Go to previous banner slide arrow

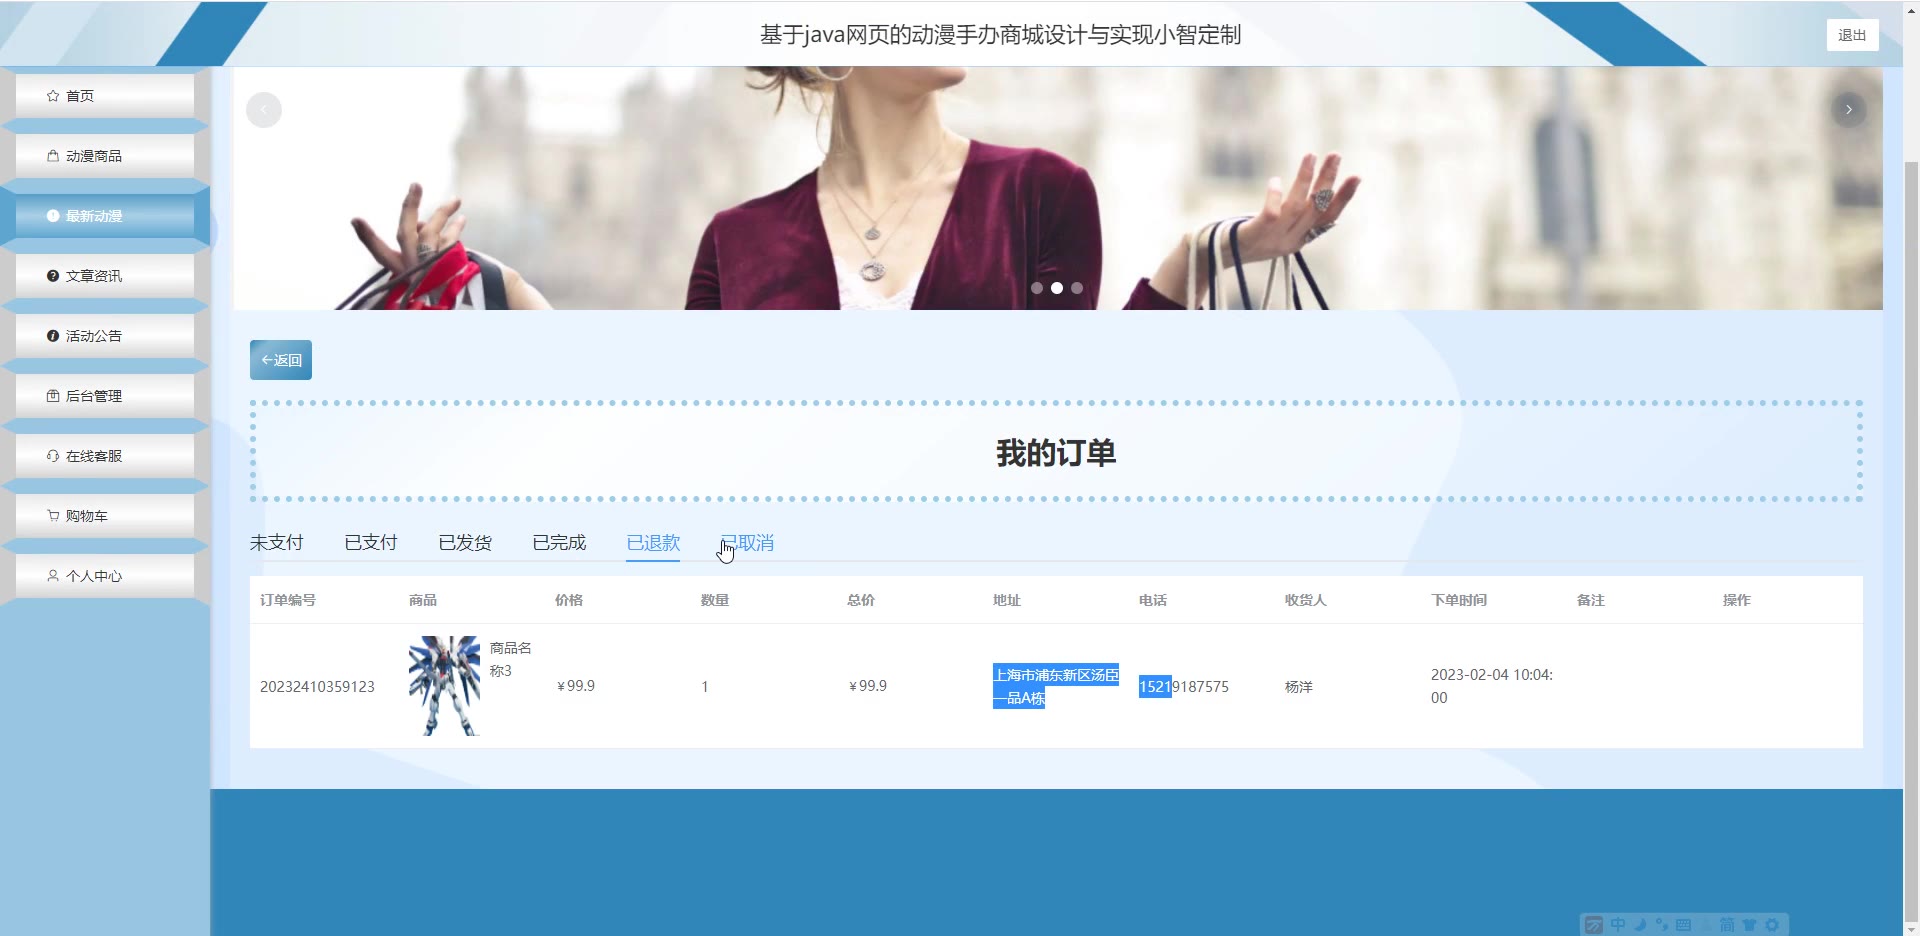(264, 110)
